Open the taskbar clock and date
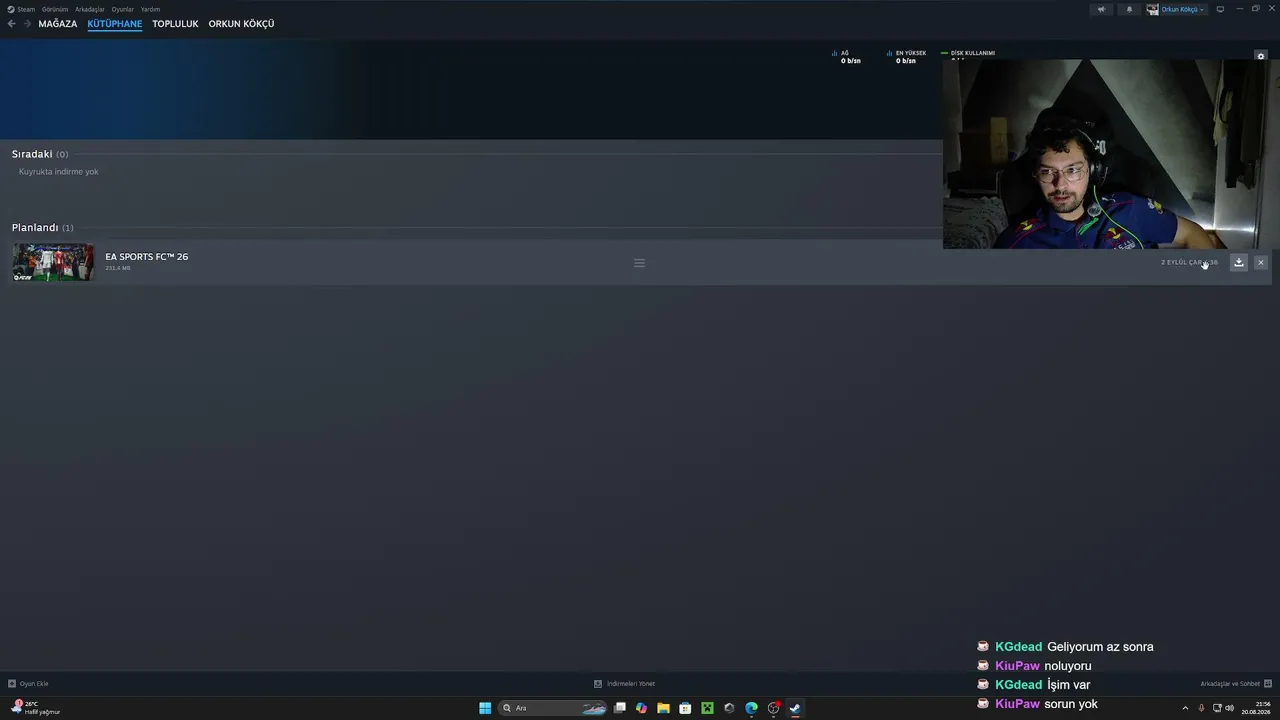1280x720 pixels. 1255,708
